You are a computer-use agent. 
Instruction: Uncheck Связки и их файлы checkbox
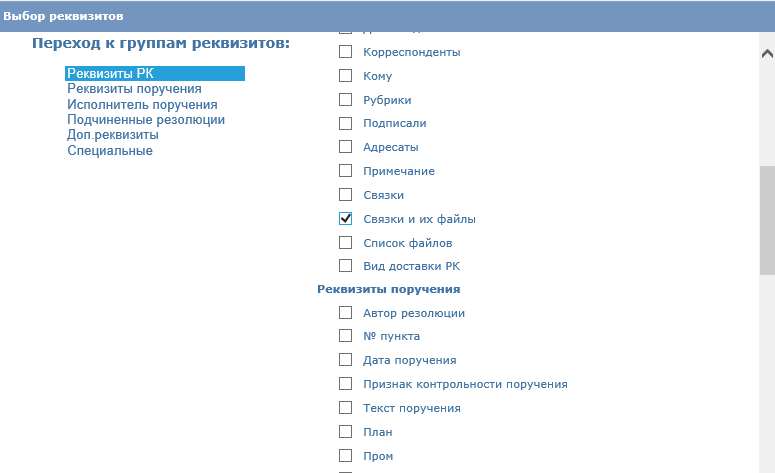pos(345,218)
